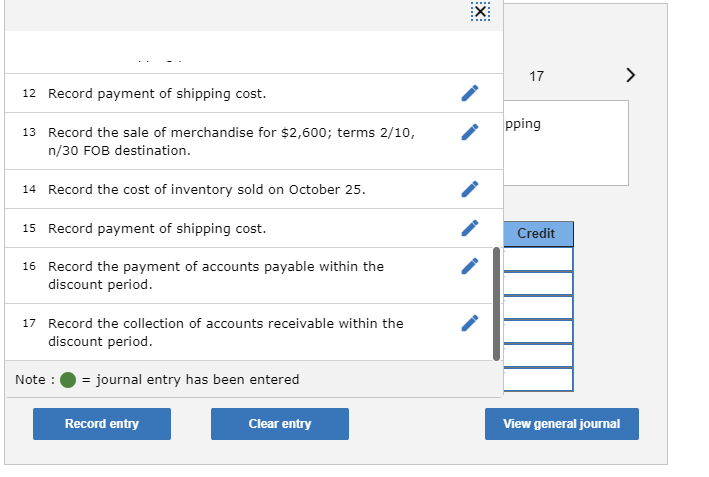This screenshot has width=709, height=477.
Task: Edit entry 13 sale of merchandise
Action: tap(469, 132)
